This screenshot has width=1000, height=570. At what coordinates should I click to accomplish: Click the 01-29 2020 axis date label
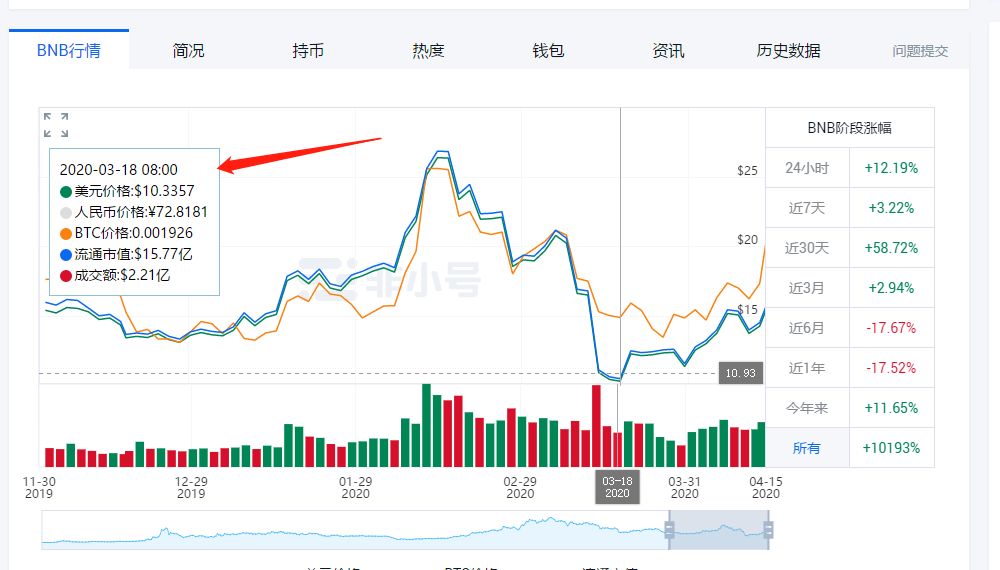[355, 487]
